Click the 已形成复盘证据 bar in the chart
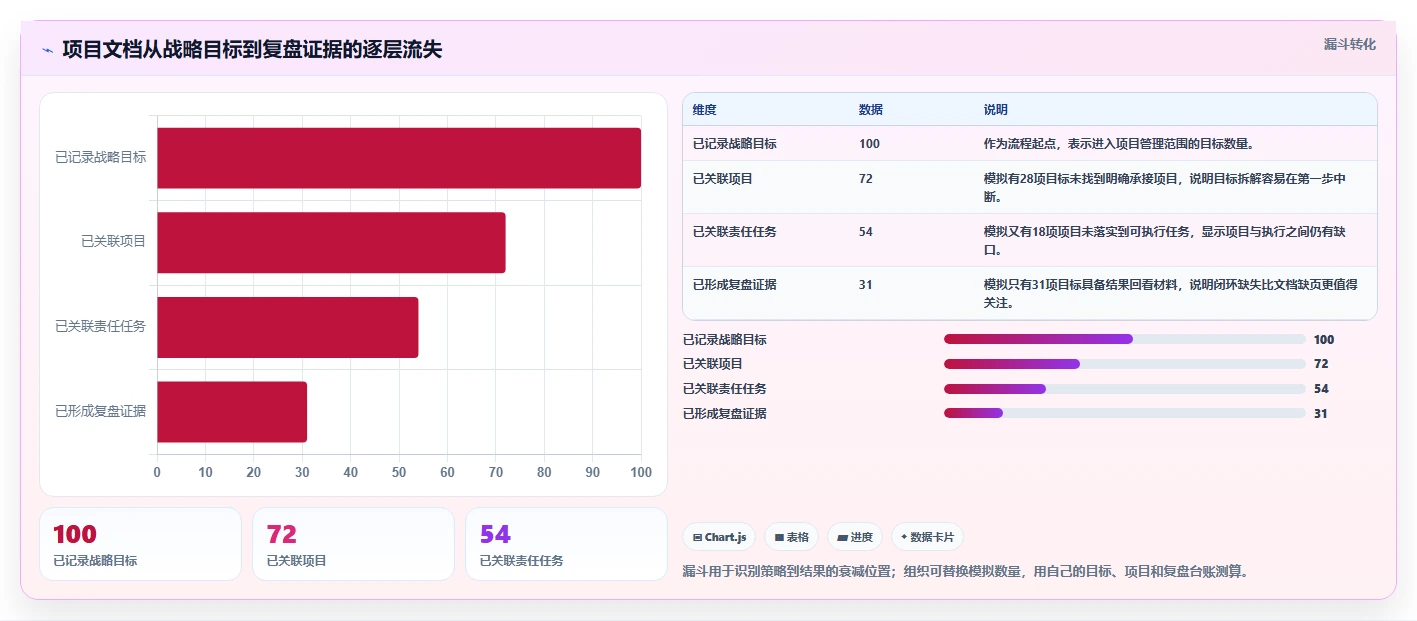Viewport: 1417px width, 621px height. (232, 411)
